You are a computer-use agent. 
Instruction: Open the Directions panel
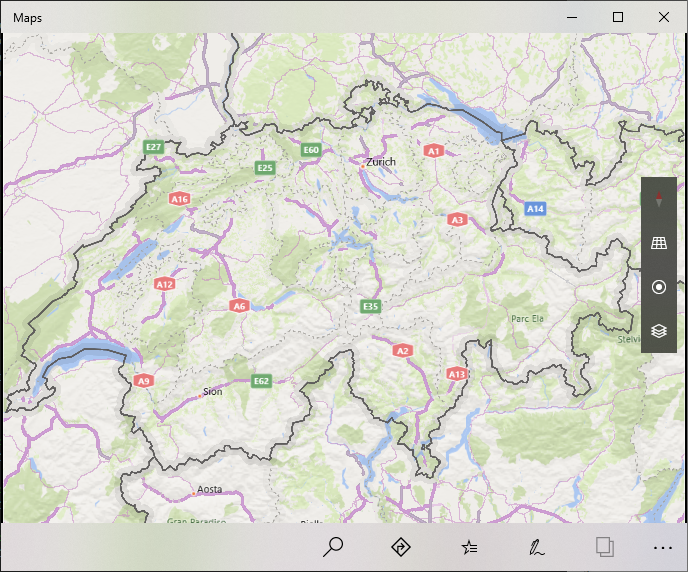click(401, 547)
